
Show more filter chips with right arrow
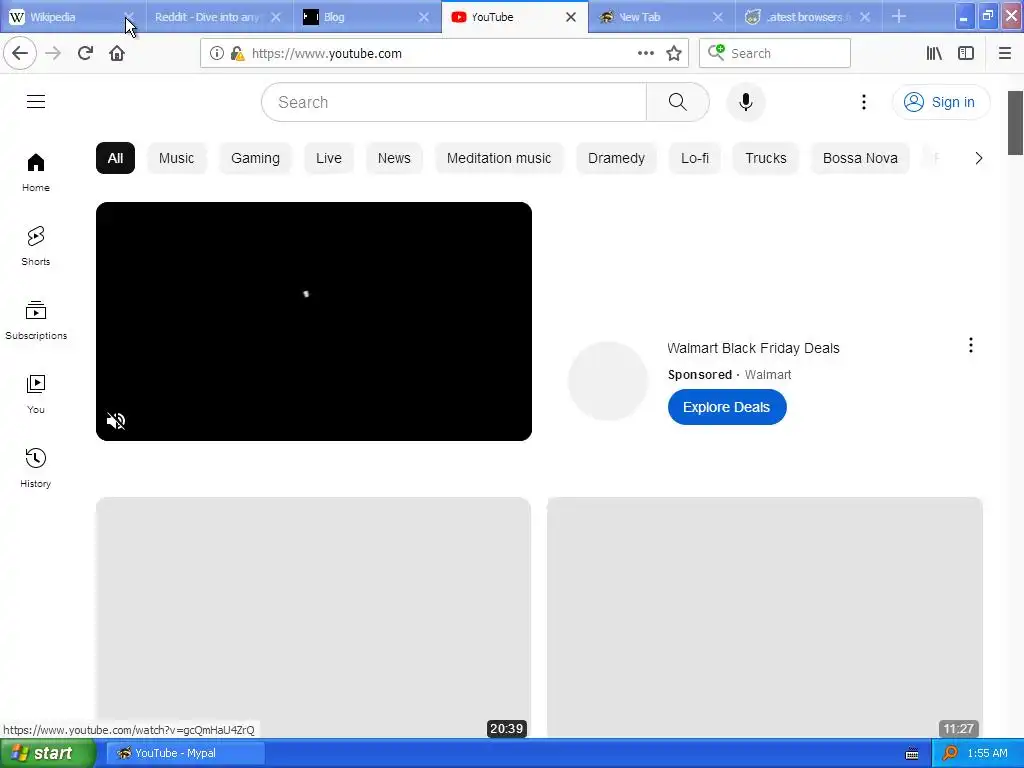coord(978,158)
